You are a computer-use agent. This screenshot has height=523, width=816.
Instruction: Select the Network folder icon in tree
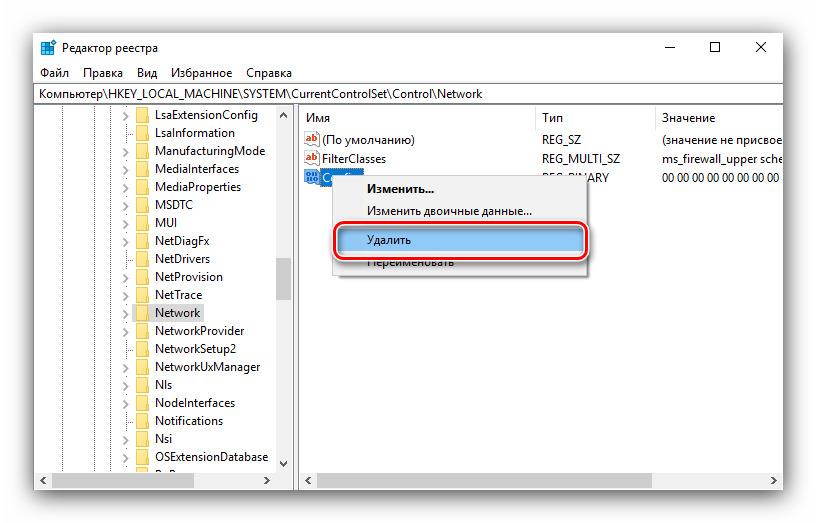point(141,313)
